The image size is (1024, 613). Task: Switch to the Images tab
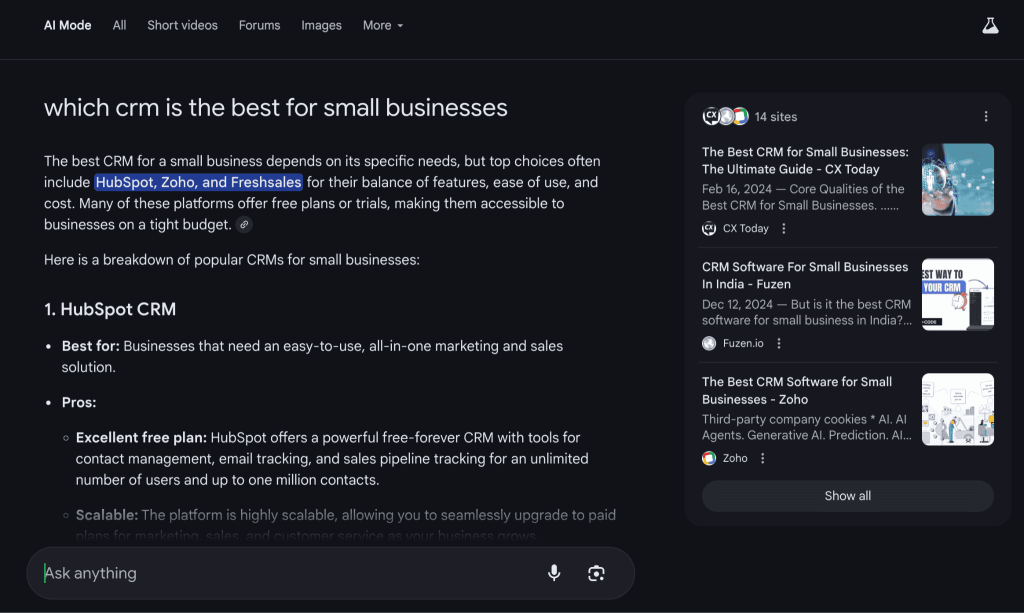321,25
